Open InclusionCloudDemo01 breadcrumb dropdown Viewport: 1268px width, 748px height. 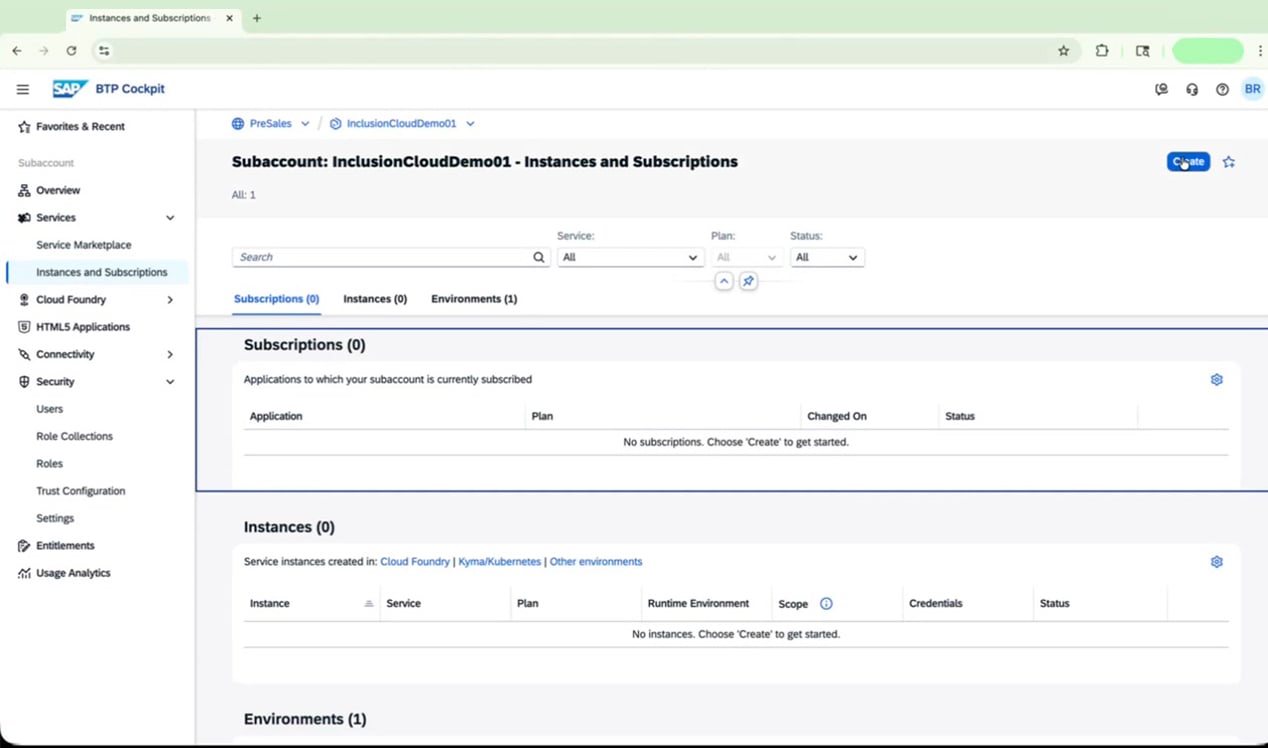pos(470,124)
